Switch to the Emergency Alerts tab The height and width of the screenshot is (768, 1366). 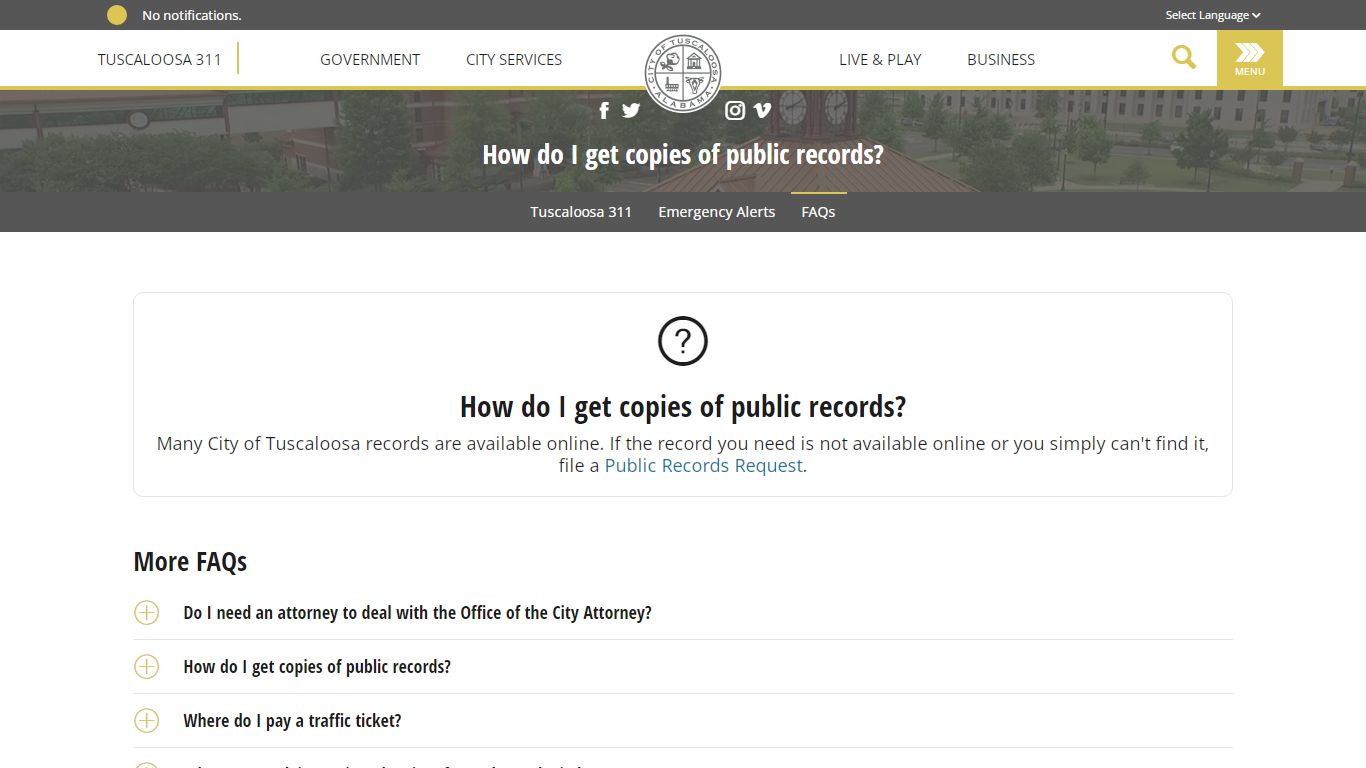coord(716,212)
